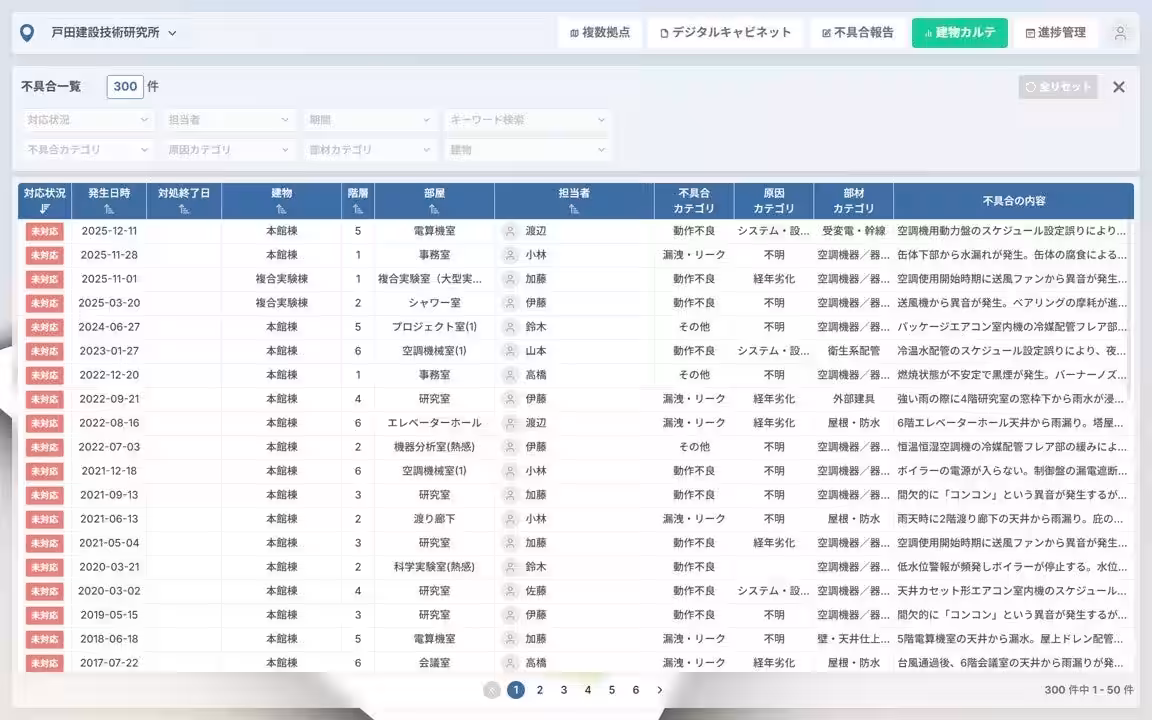
Task: Select エレベーターホール room cell
Action: tap(434, 423)
